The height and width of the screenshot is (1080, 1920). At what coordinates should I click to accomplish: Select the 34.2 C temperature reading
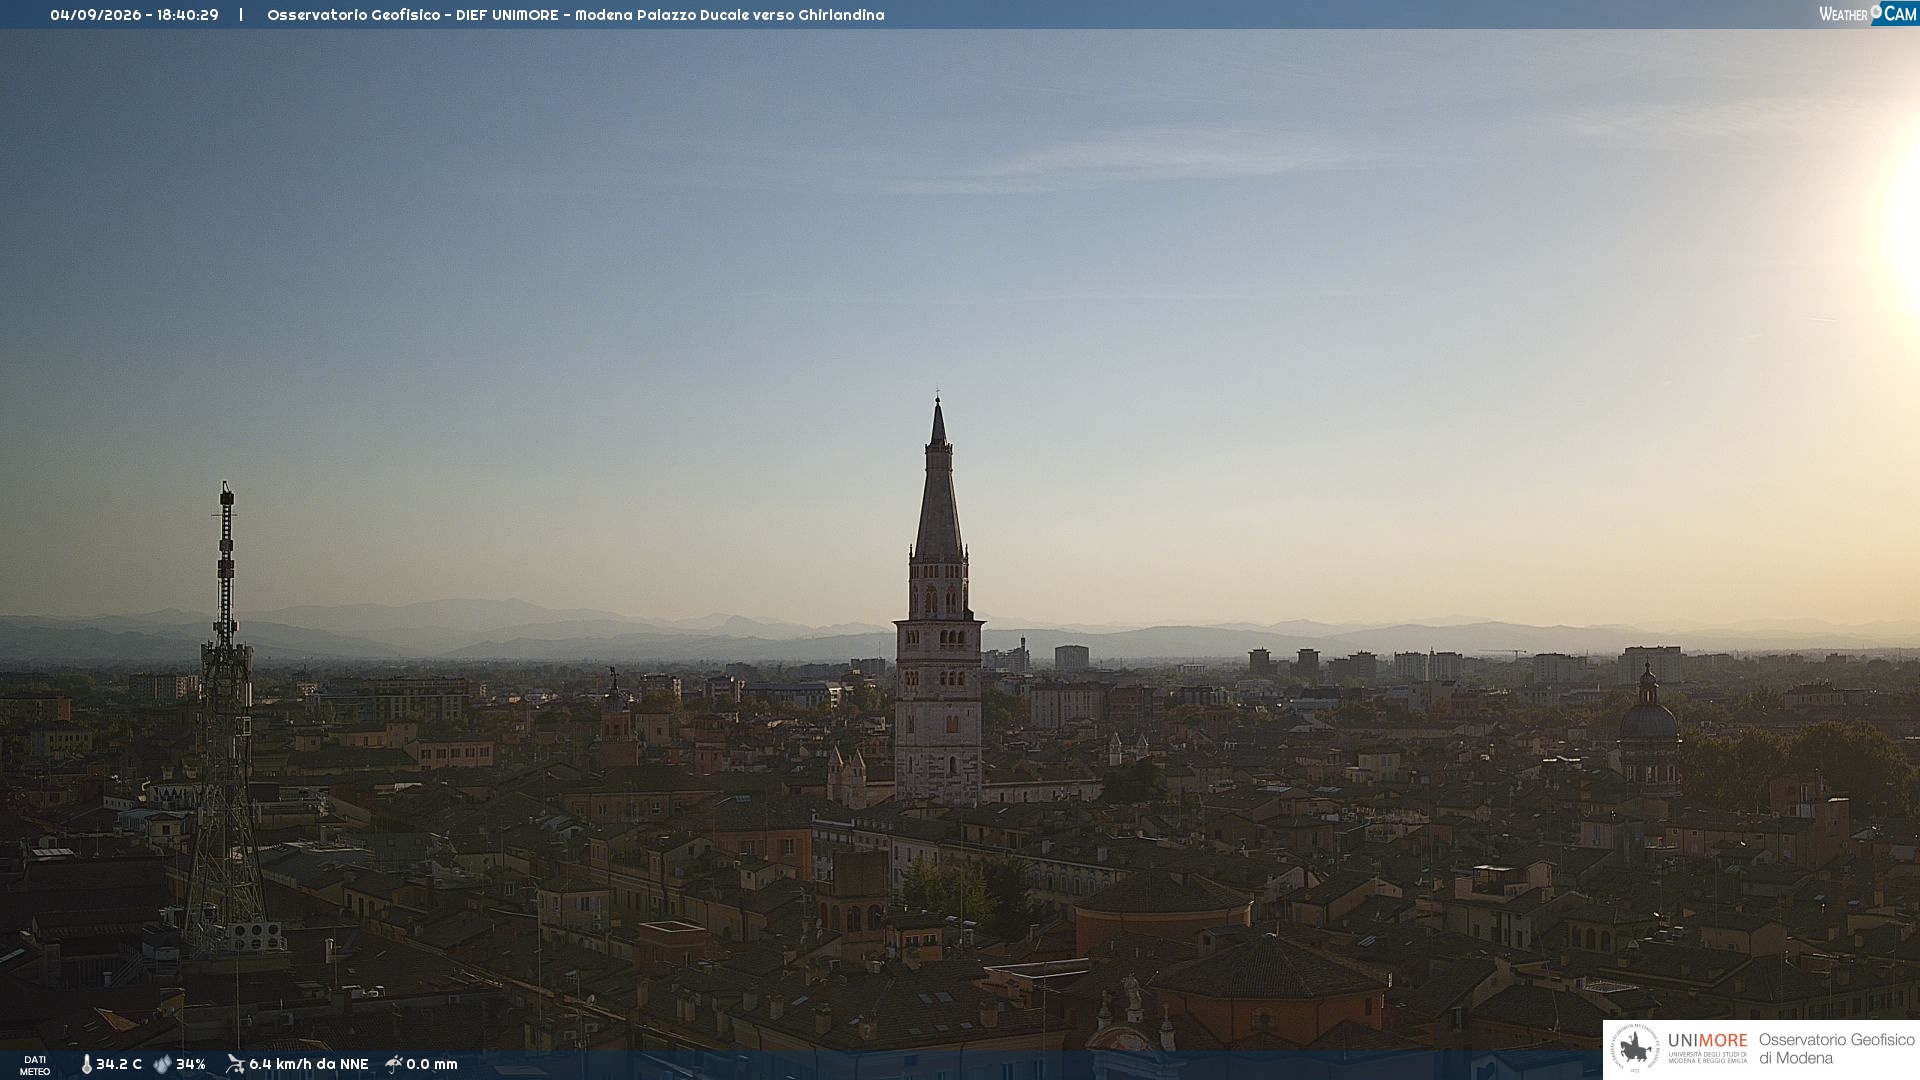(119, 1064)
